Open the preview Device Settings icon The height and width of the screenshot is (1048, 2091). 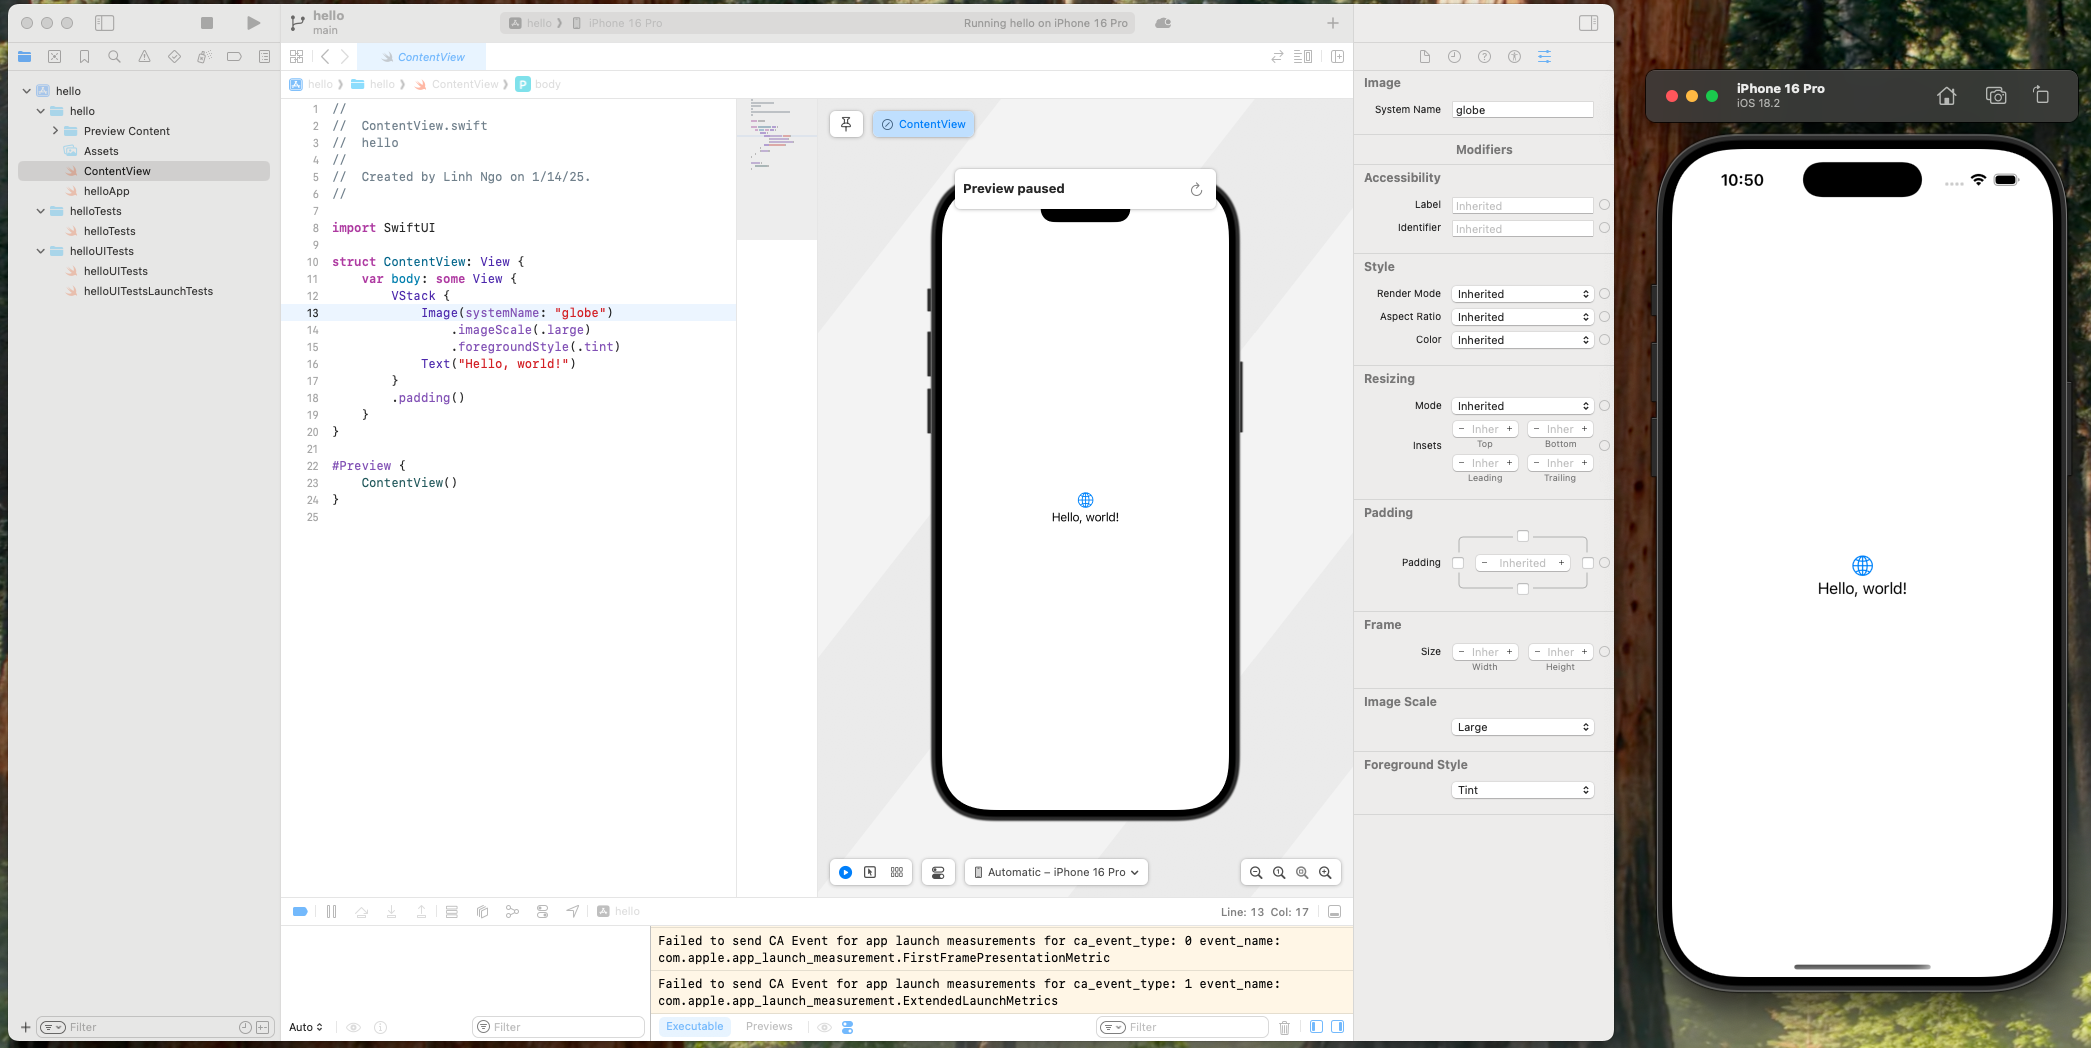(938, 872)
